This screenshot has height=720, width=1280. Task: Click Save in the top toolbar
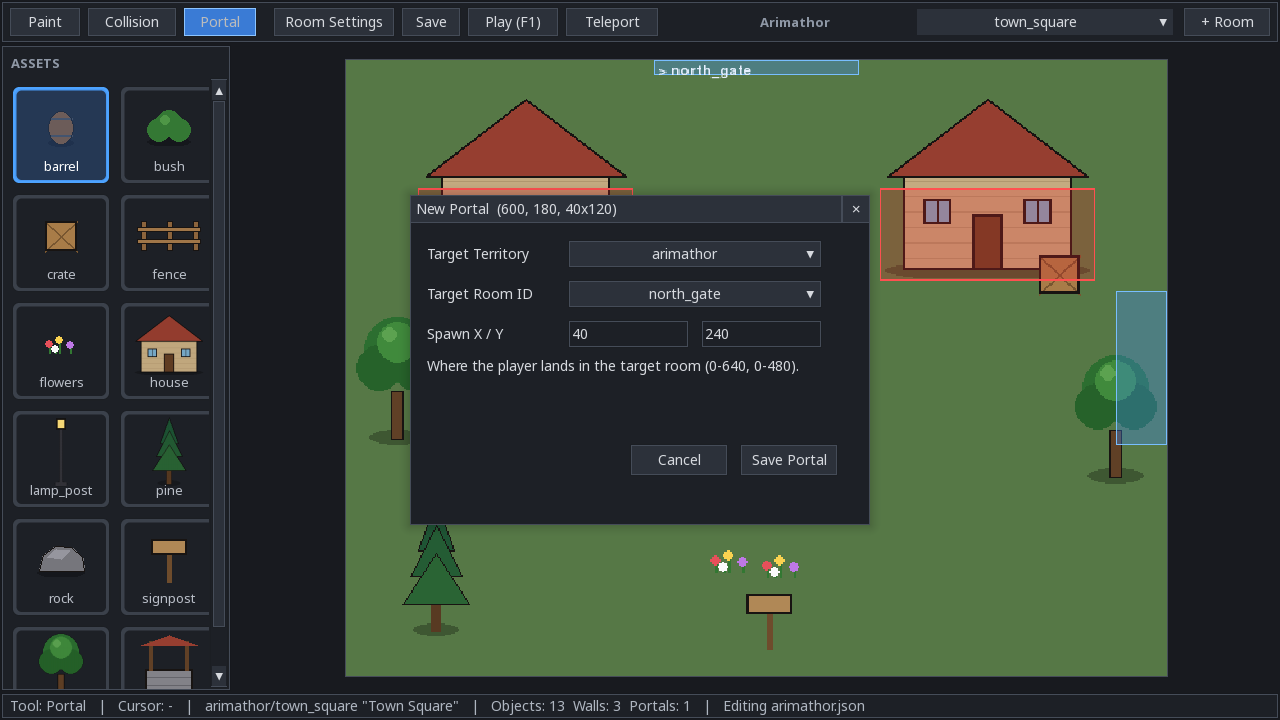(x=431, y=22)
